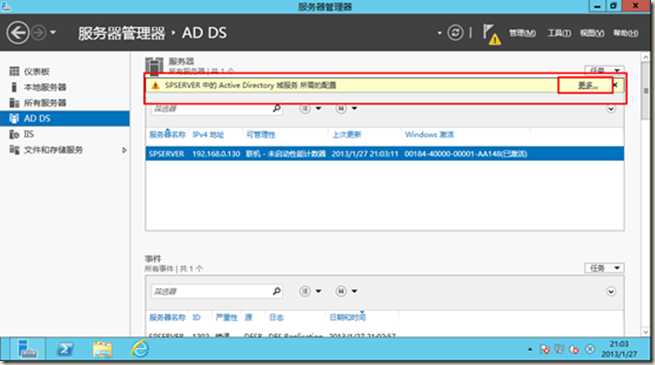Open the 帮助(H) menu

(x=625, y=33)
